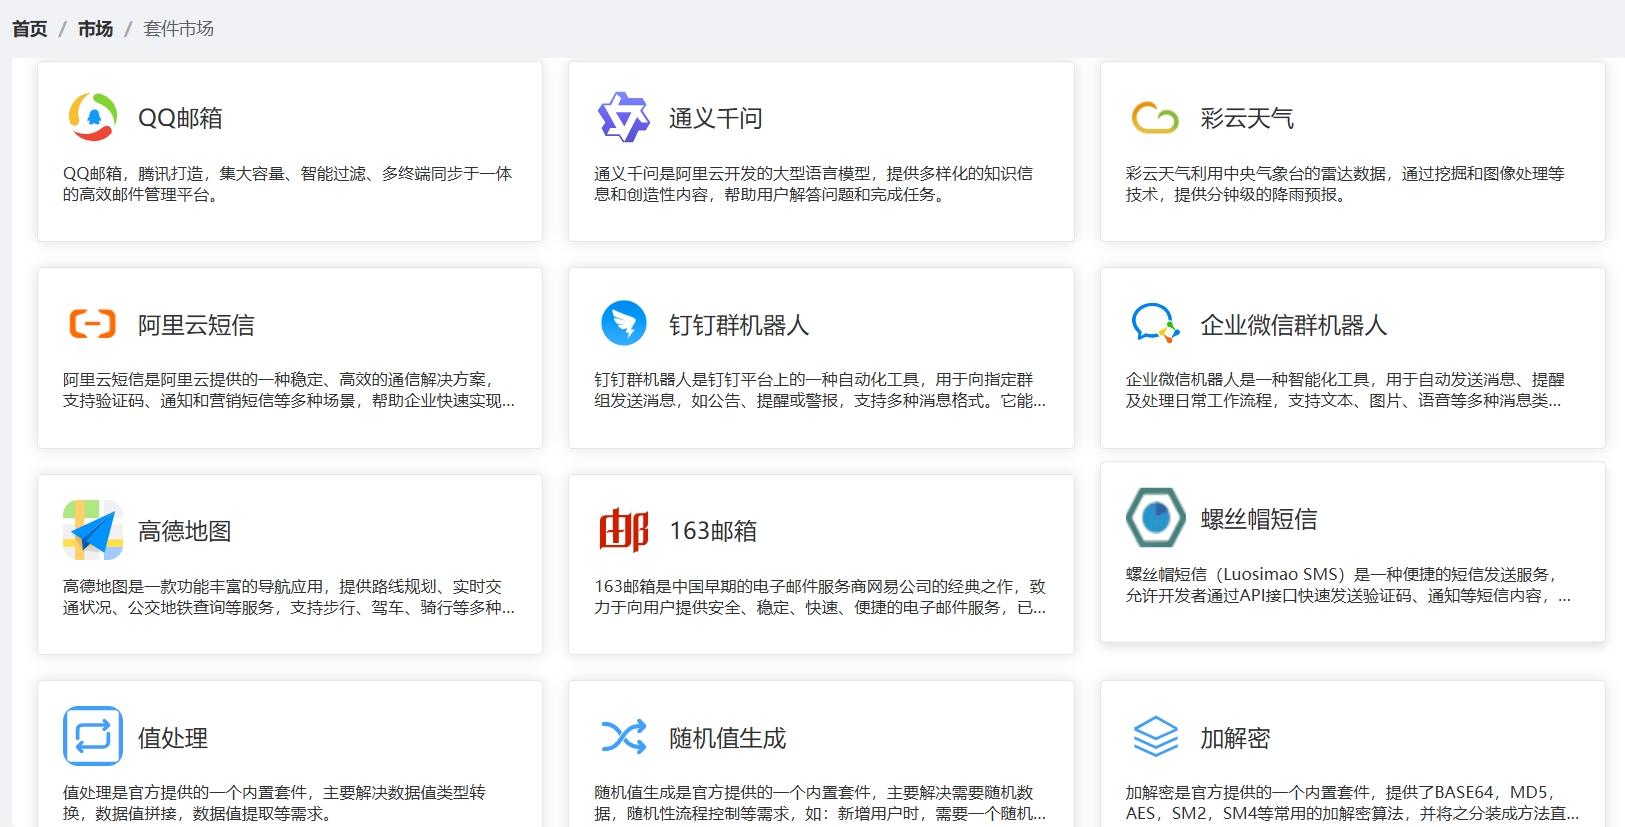Screen dimensions: 1625x827
Task: Click the 阿里云短信 orange bracket icon
Action: [93, 324]
